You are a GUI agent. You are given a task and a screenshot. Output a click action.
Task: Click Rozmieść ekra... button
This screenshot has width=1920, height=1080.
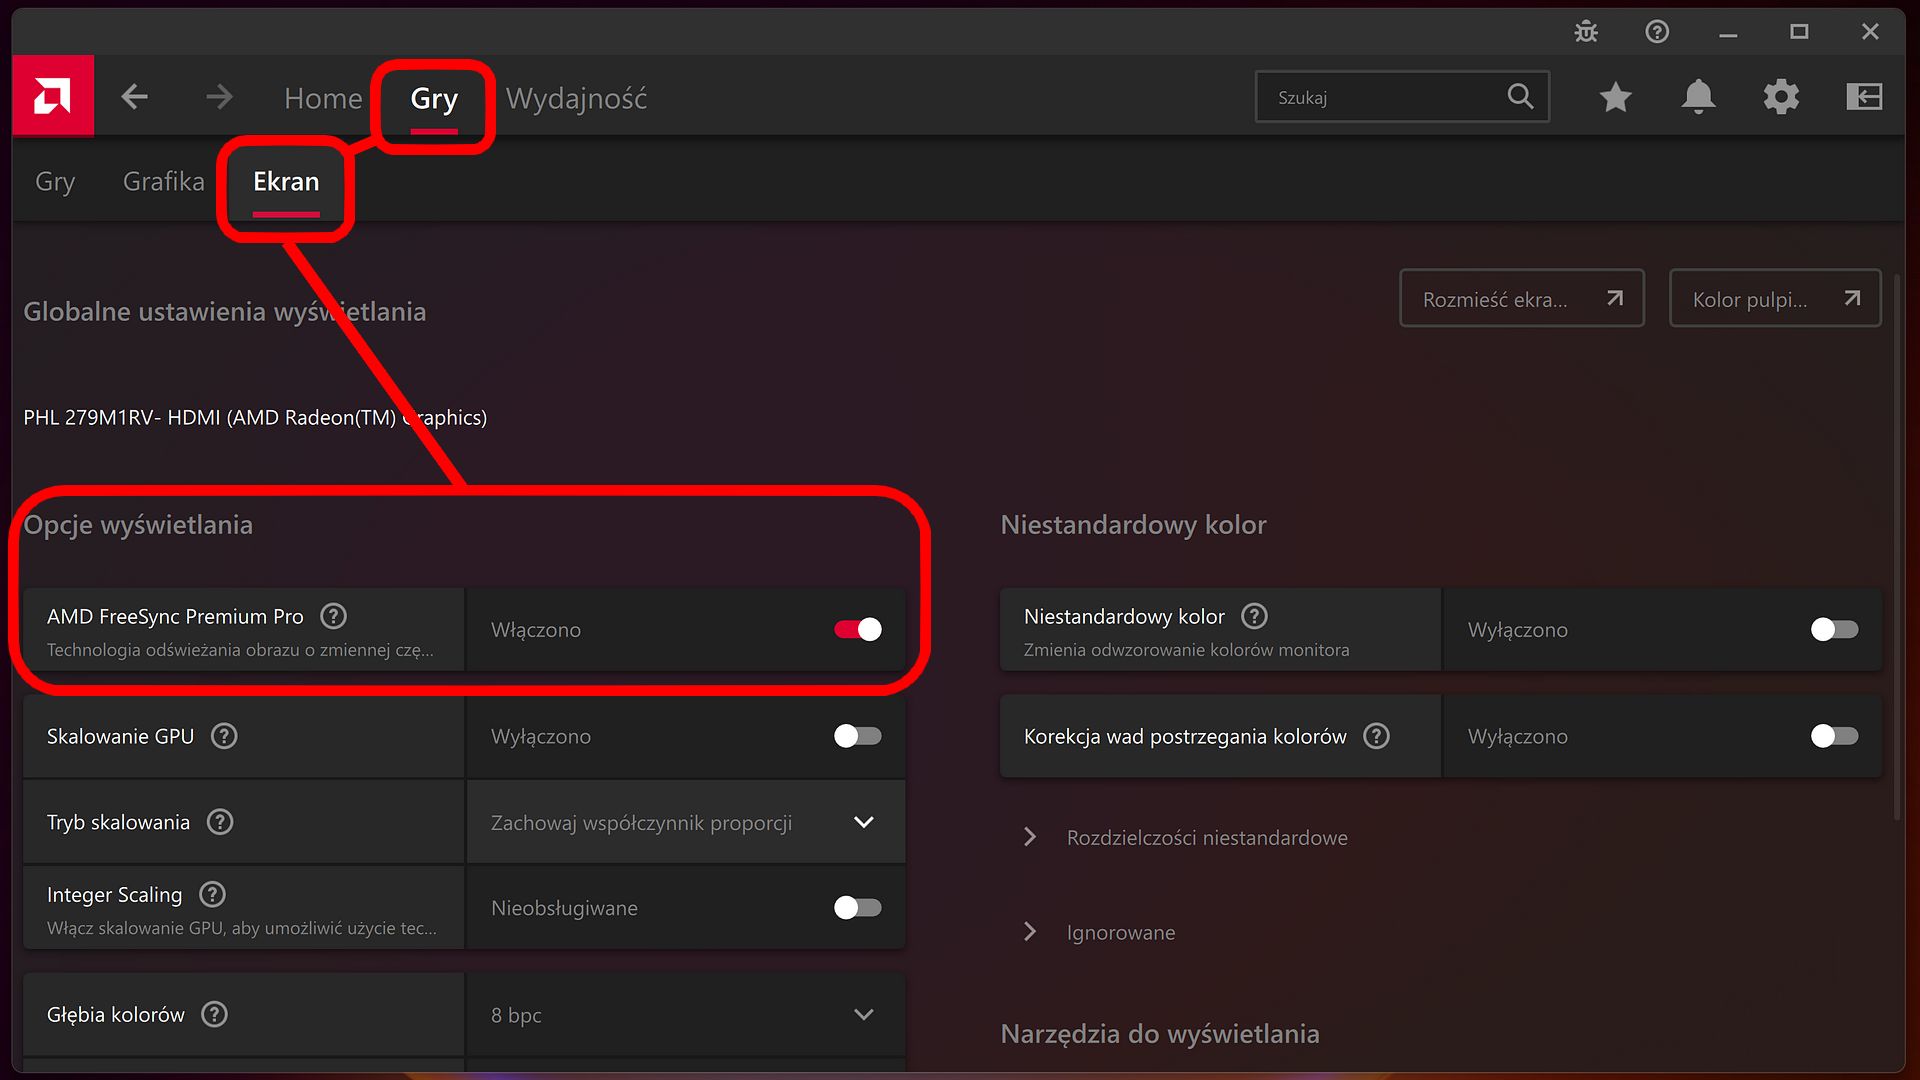tap(1522, 298)
